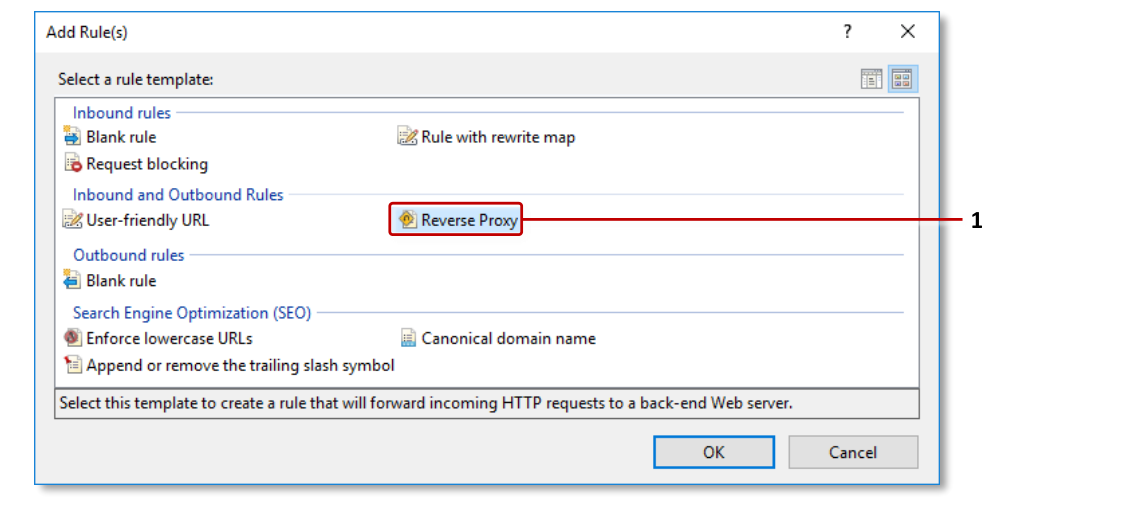This screenshot has height=507, width=1137.
Task: Select the outbound Blank rule template icon
Action: [72, 281]
